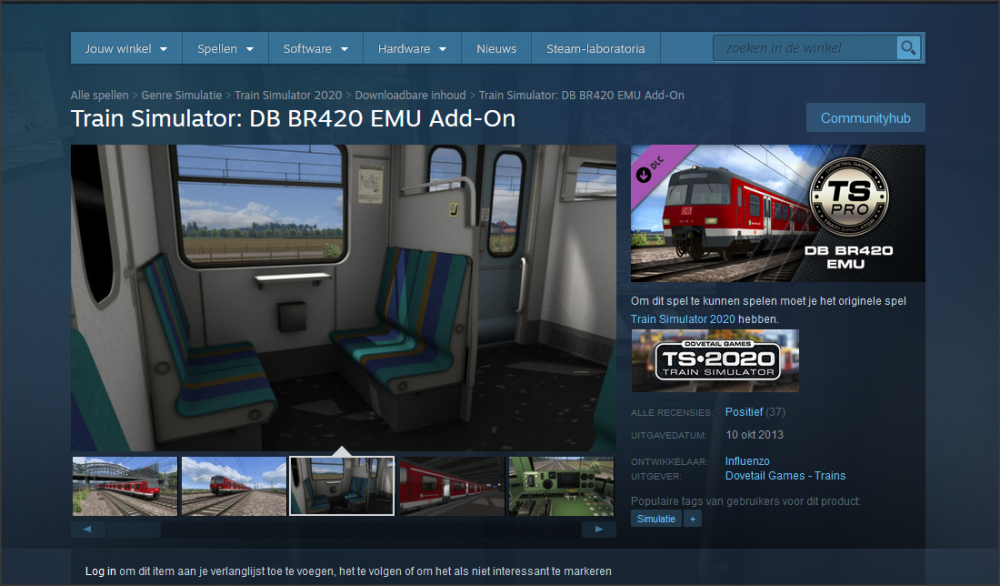The image size is (1000, 586).
Task: Click the Positief (37) reviews link
Action: tap(743, 411)
